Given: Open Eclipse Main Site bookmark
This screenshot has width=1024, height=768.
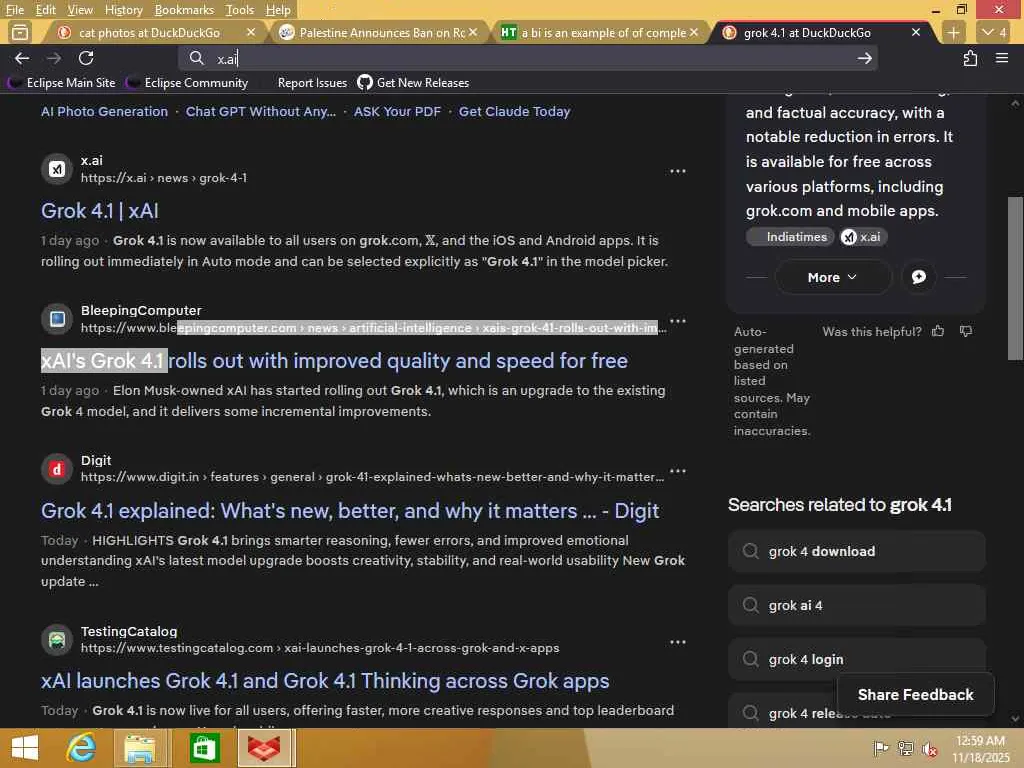Looking at the screenshot, I should pyautogui.click(x=63, y=83).
